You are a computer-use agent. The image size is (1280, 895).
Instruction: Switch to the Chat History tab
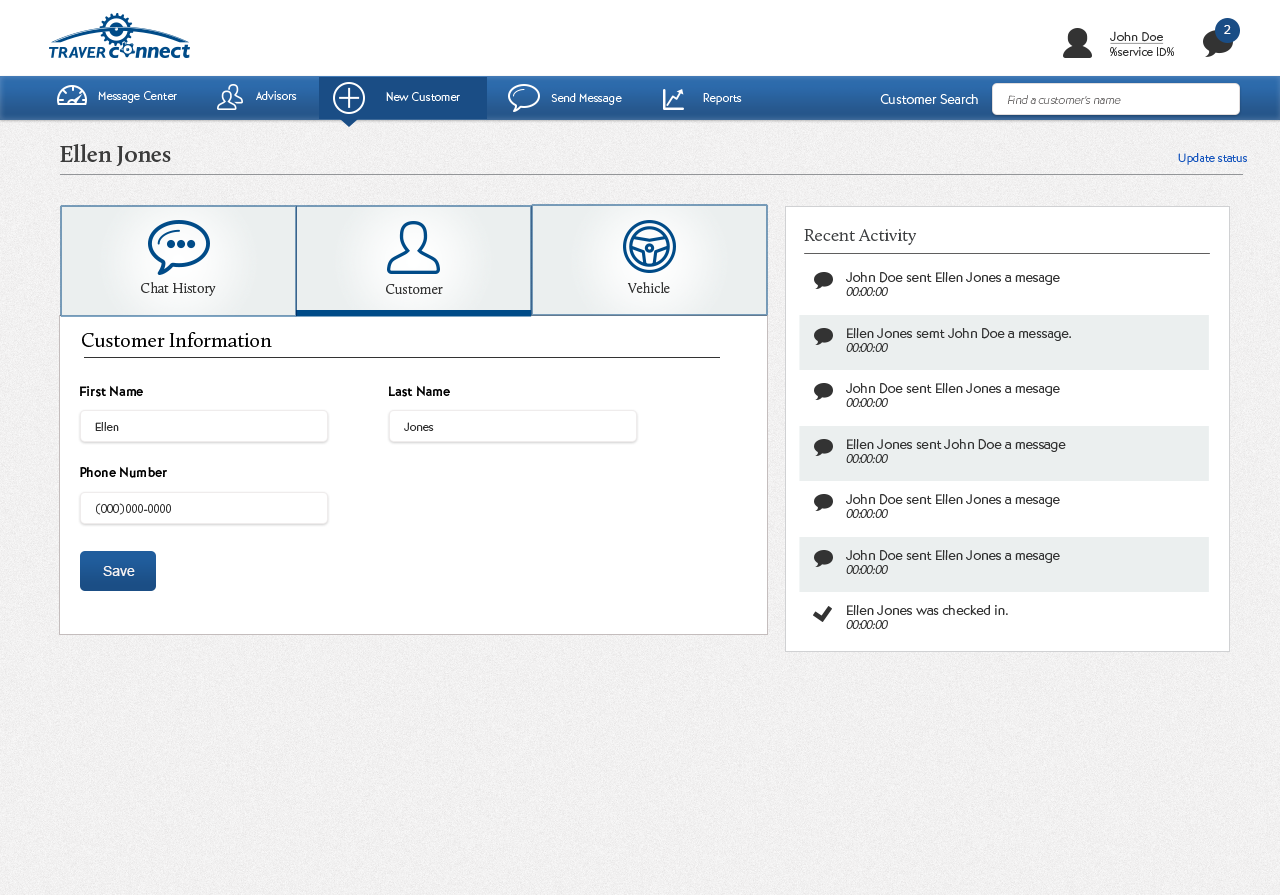[x=178, y=261]
